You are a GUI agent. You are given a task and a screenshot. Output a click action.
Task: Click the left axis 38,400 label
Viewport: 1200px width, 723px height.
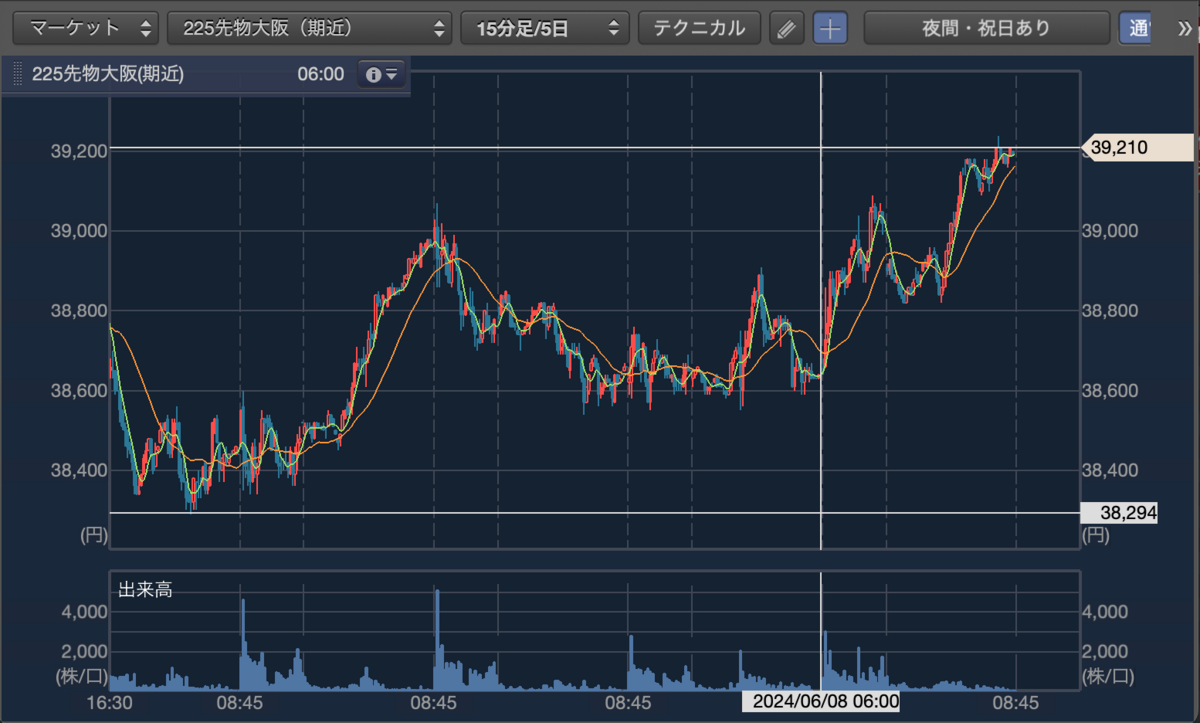pyautogui.click(x=78, y=470)
